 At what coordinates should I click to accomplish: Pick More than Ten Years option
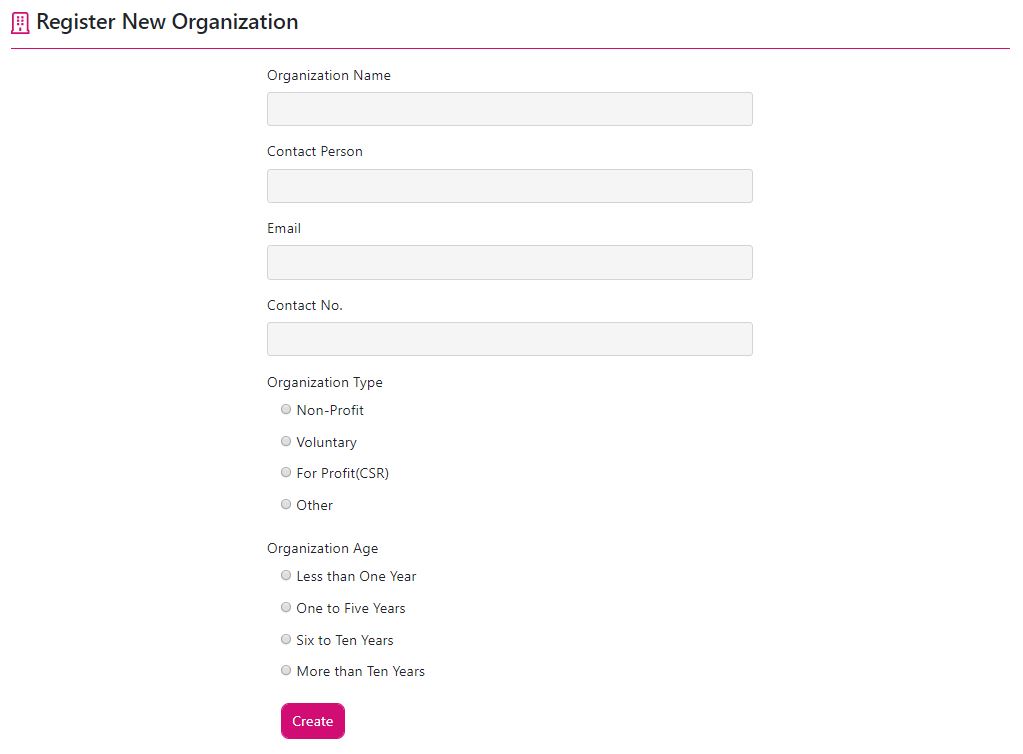tap(286, 670)
